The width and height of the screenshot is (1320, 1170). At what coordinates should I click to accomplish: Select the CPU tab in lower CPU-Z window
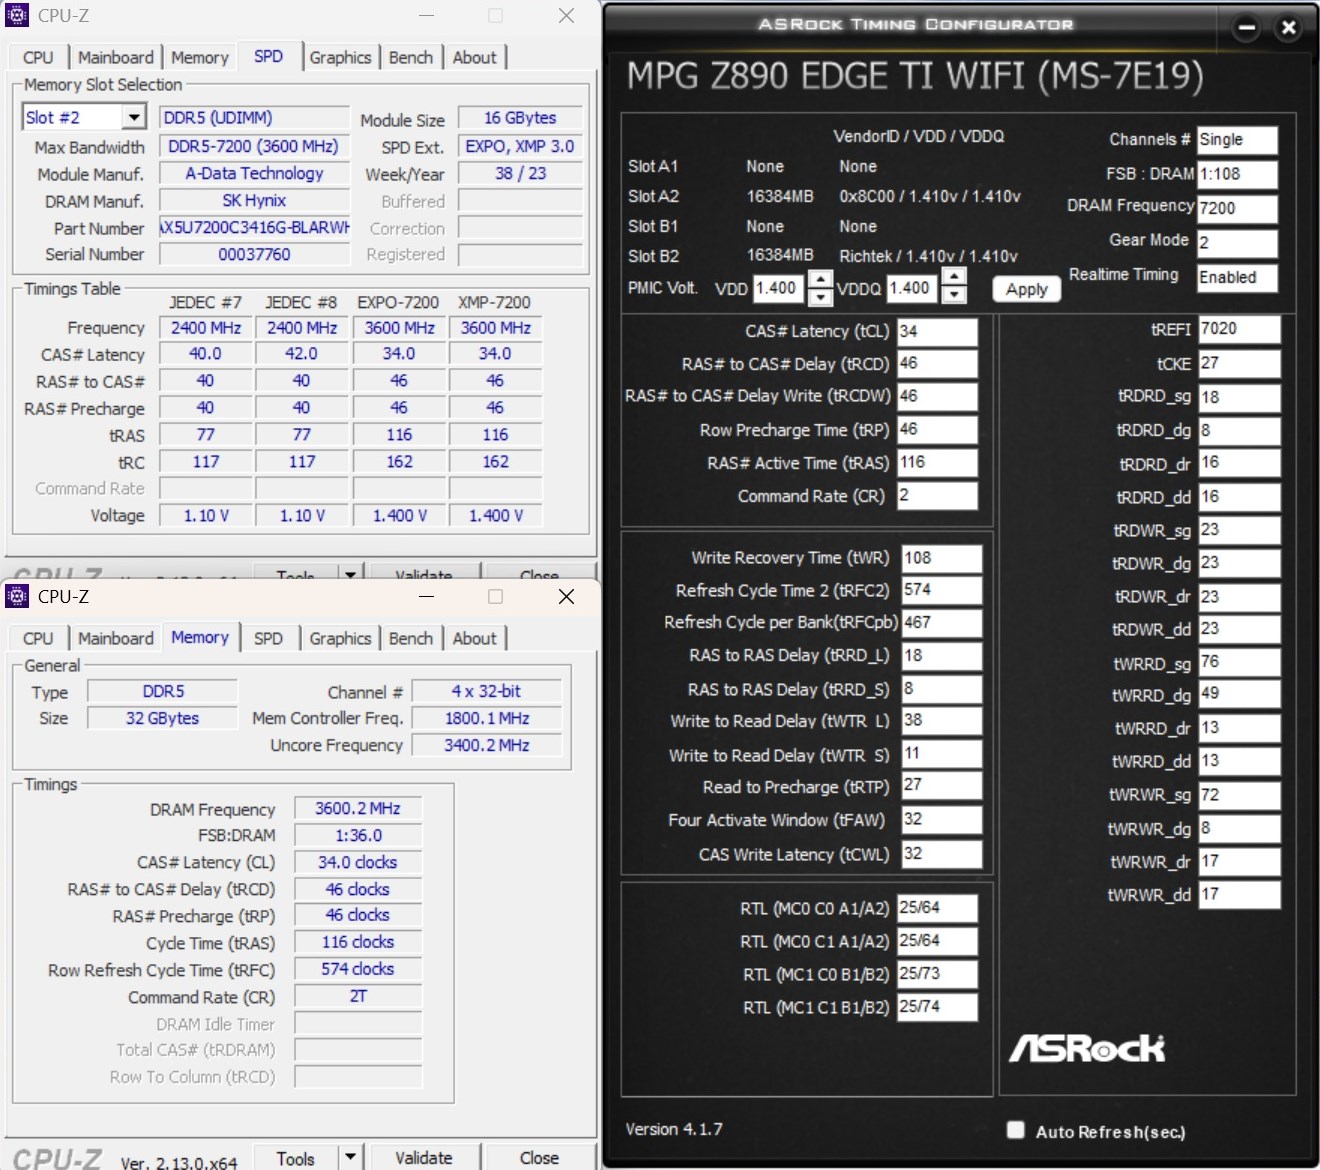pos(38,638)
